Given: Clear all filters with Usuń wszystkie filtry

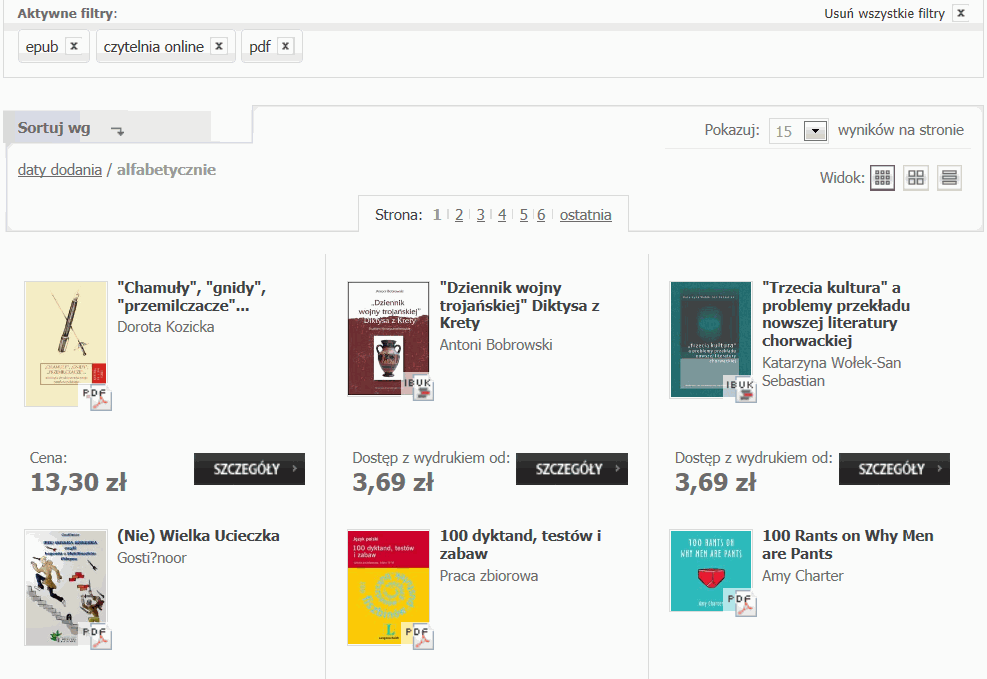Looking at the screenshot, I should coord(960,13).
